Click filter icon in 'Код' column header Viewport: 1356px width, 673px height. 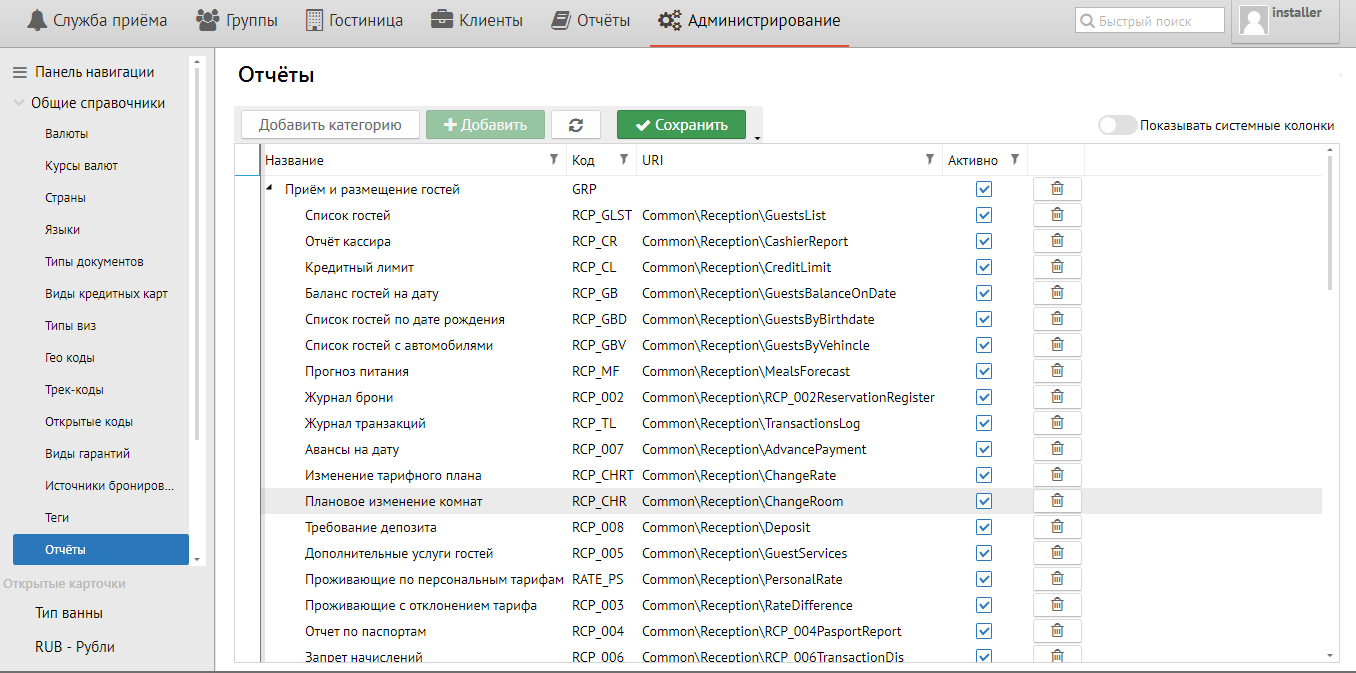624,160
